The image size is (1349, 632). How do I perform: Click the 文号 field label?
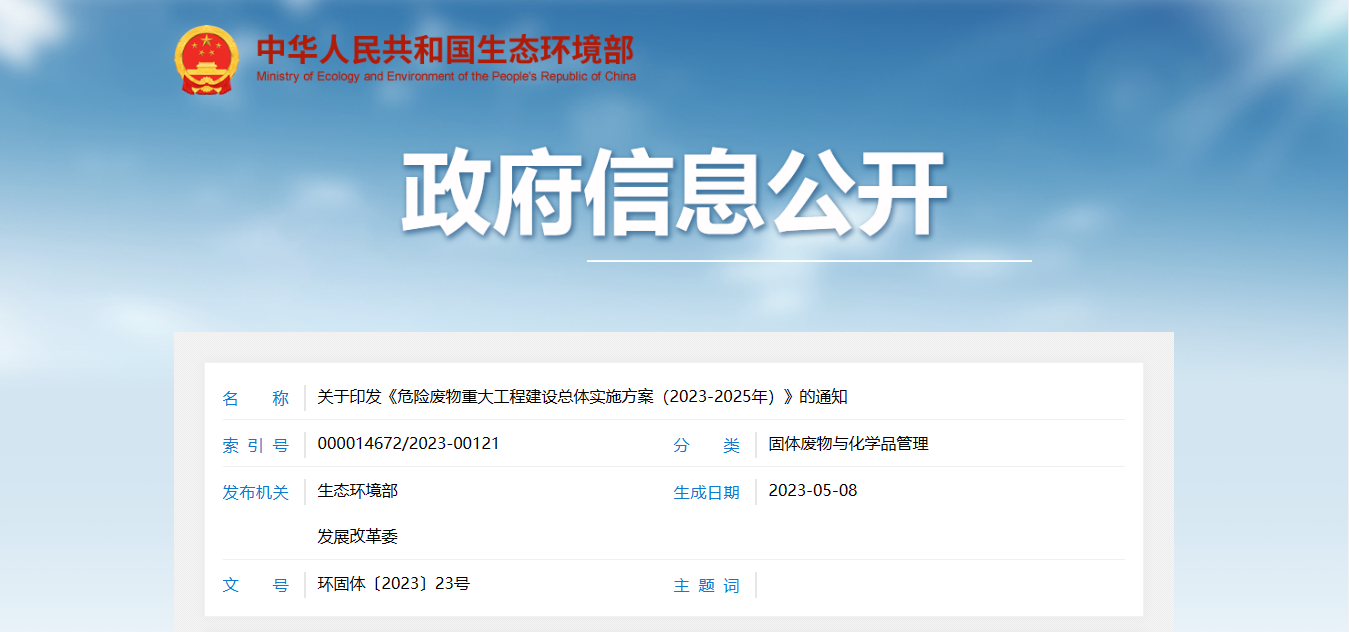(255, 585)
